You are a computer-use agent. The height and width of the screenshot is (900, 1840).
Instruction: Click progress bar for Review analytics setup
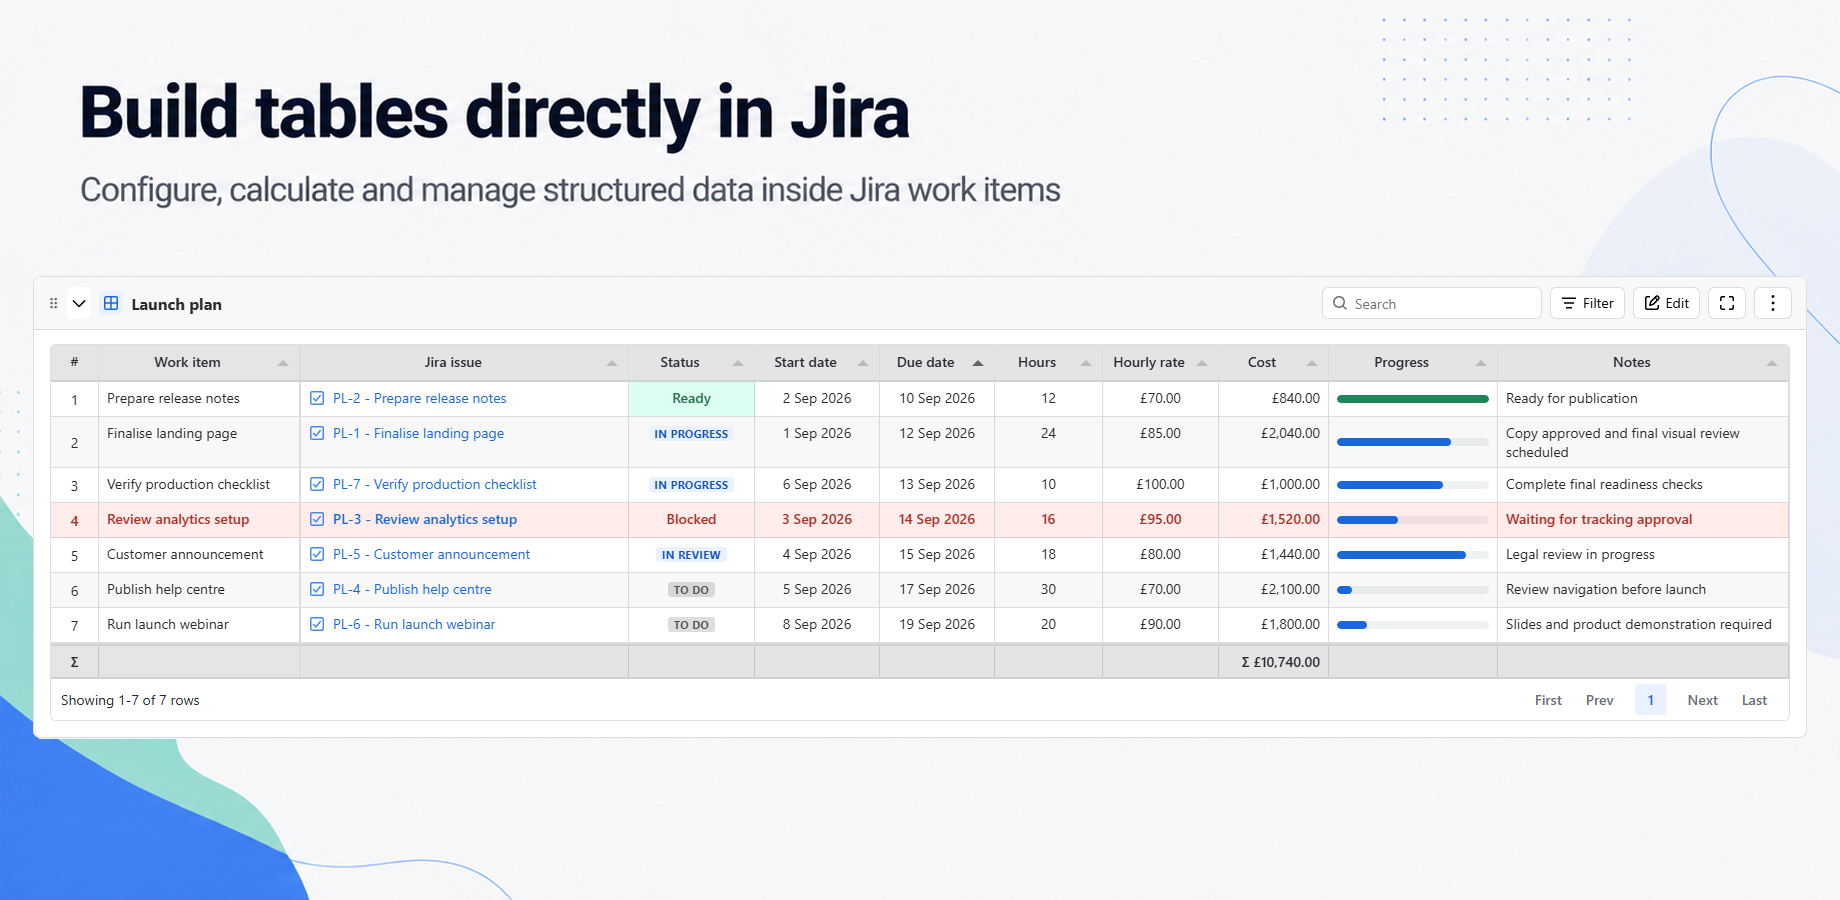point(1412,520)
